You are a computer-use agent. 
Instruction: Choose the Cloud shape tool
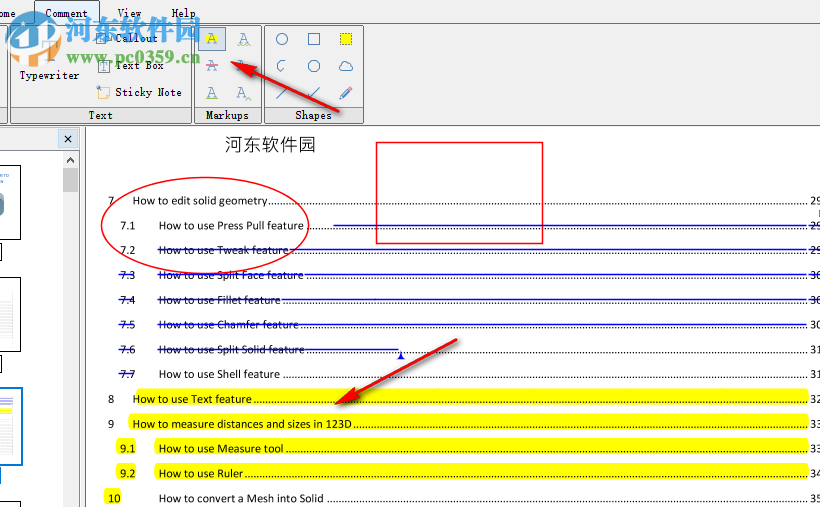(346, 66)
